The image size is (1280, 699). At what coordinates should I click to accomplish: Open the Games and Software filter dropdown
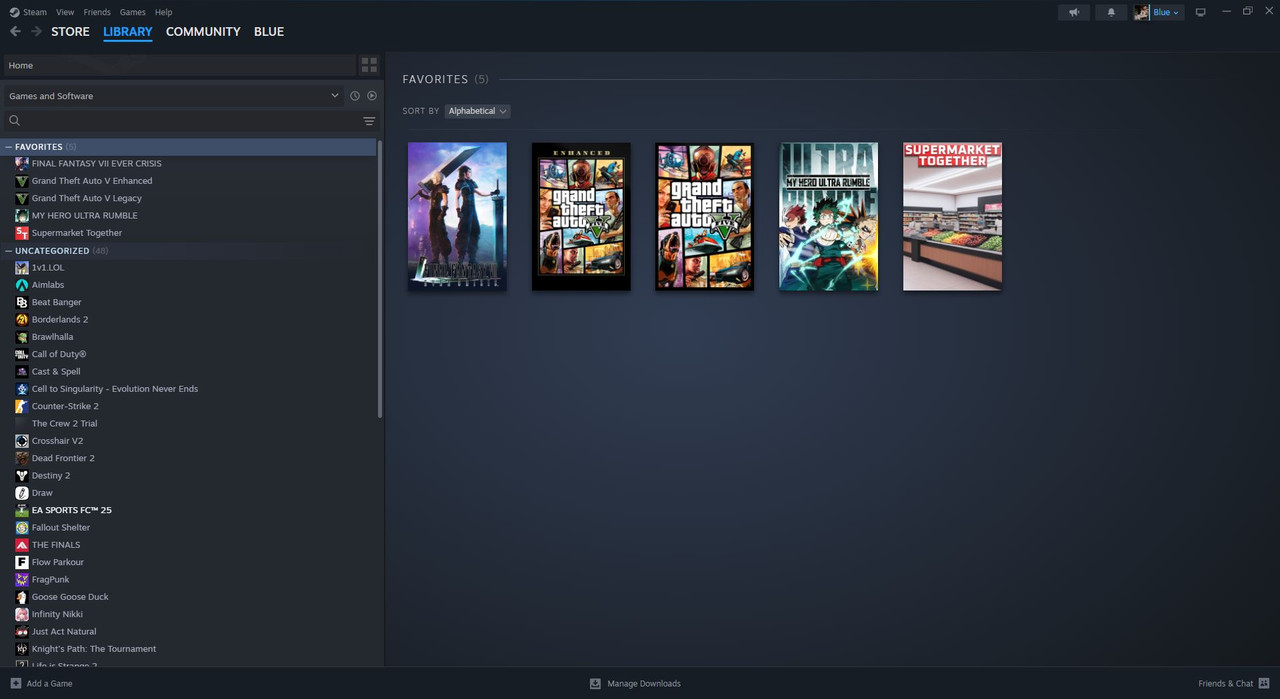click(174, 96)
